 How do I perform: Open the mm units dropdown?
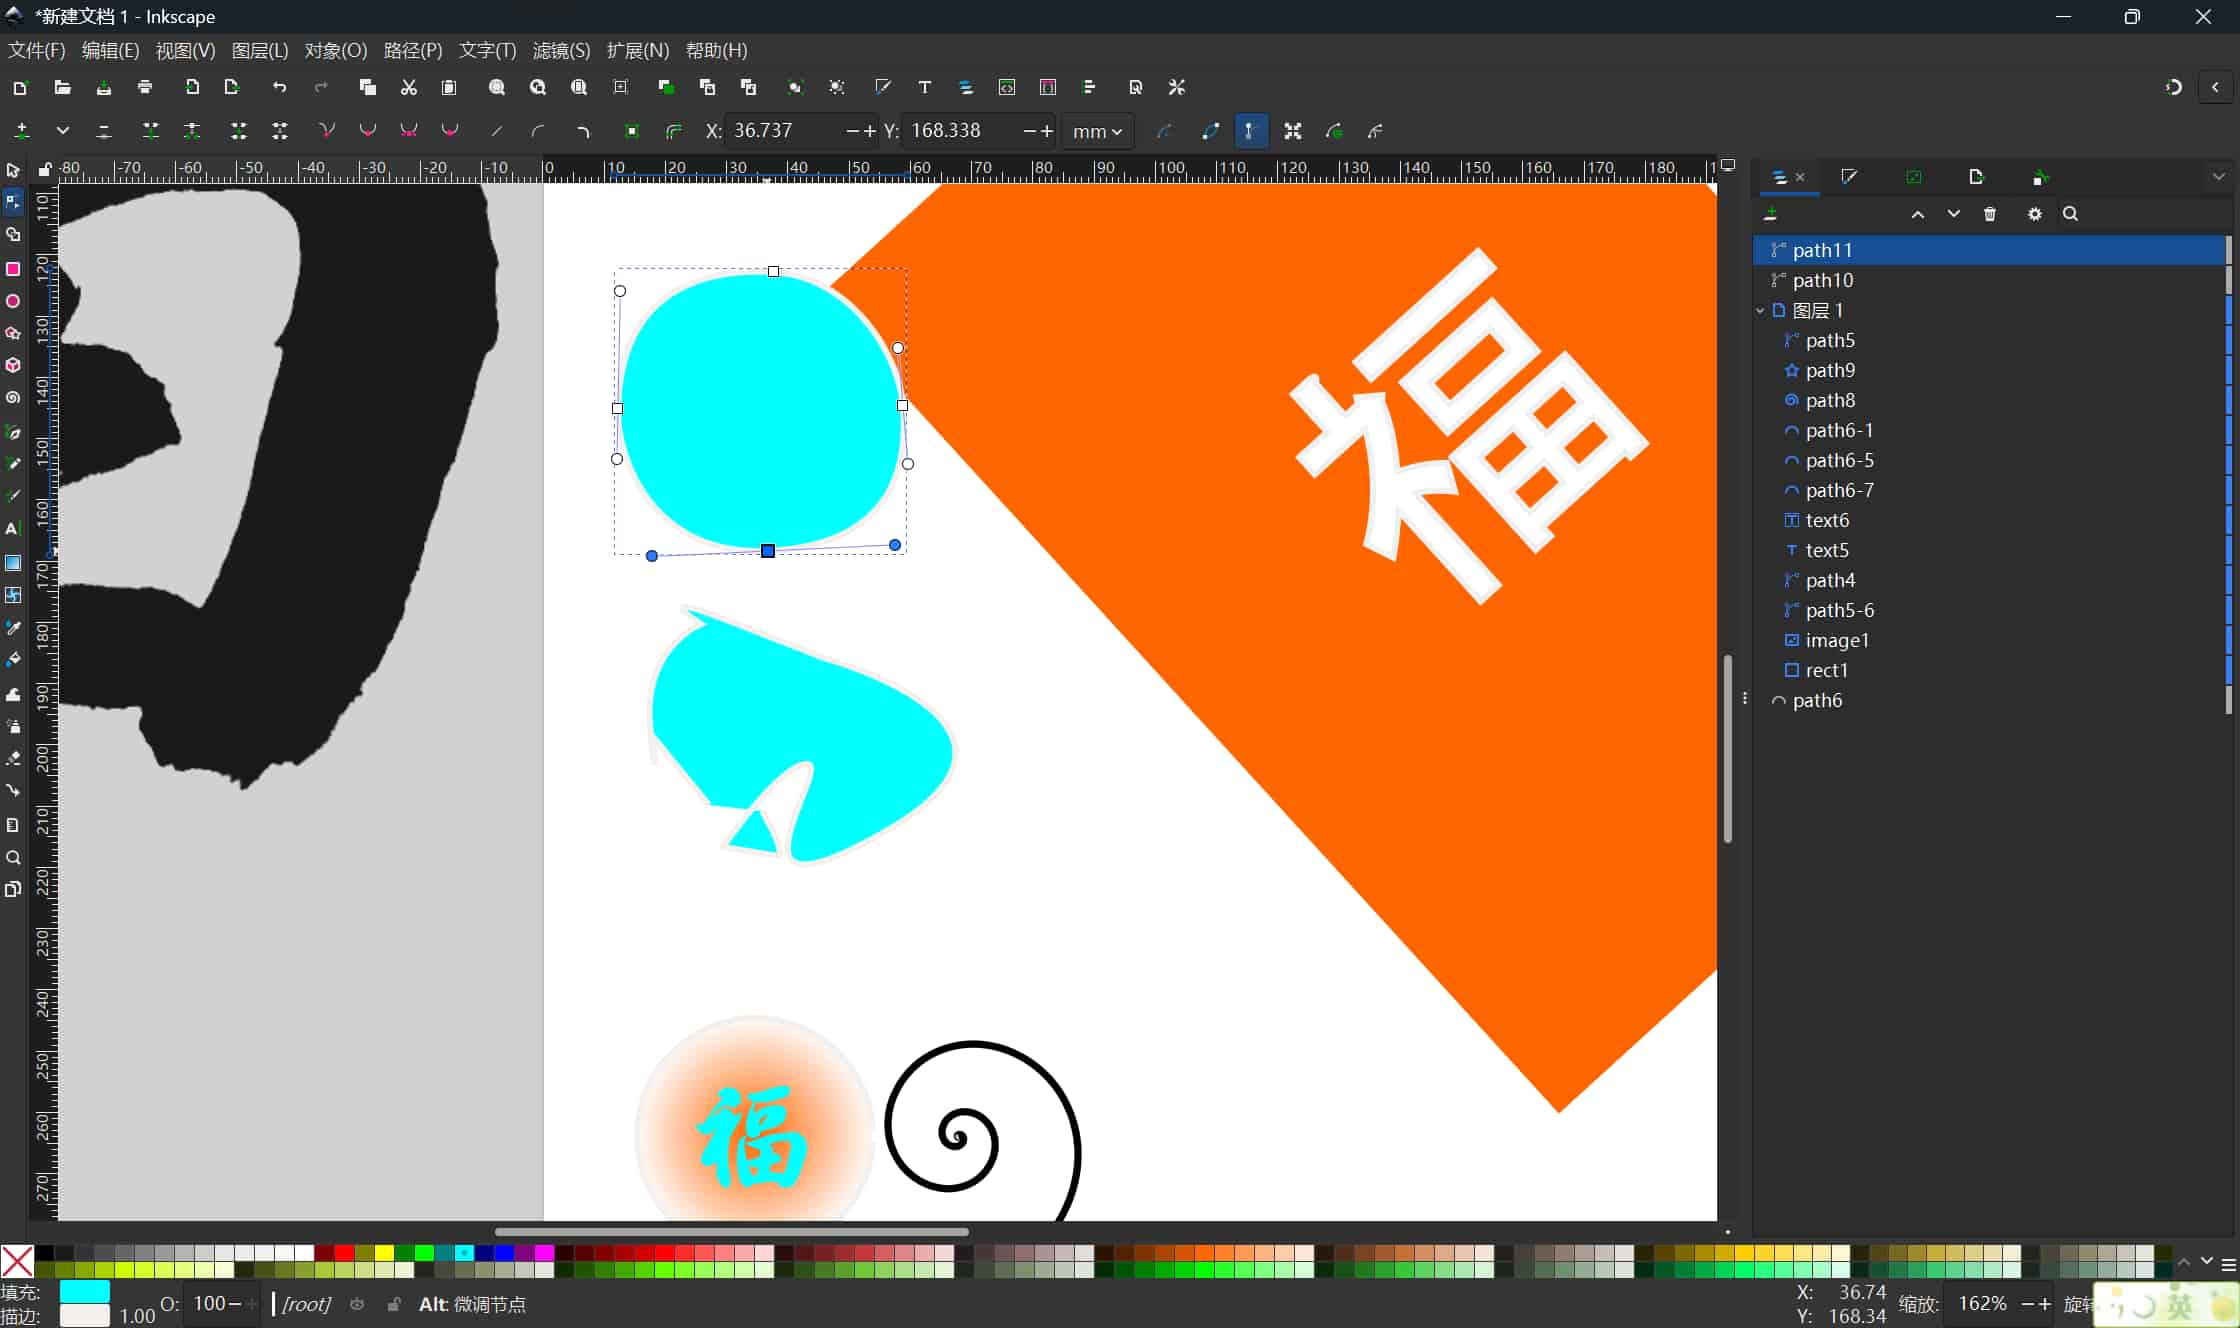(1097, 131)
